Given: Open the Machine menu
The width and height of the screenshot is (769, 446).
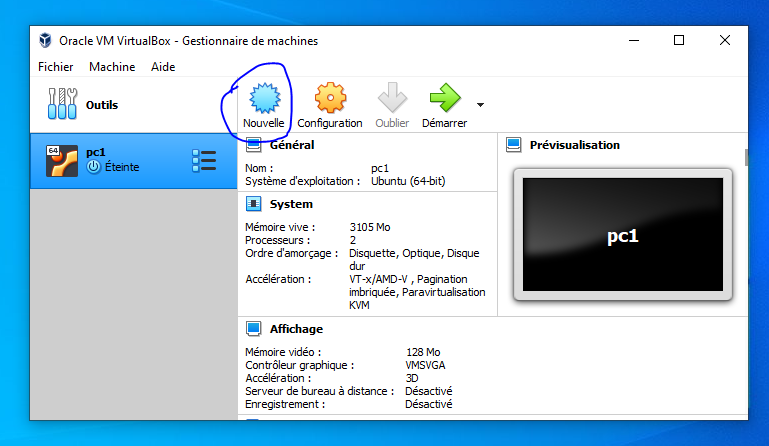Looking at the screenshot, I should [112, 67].
